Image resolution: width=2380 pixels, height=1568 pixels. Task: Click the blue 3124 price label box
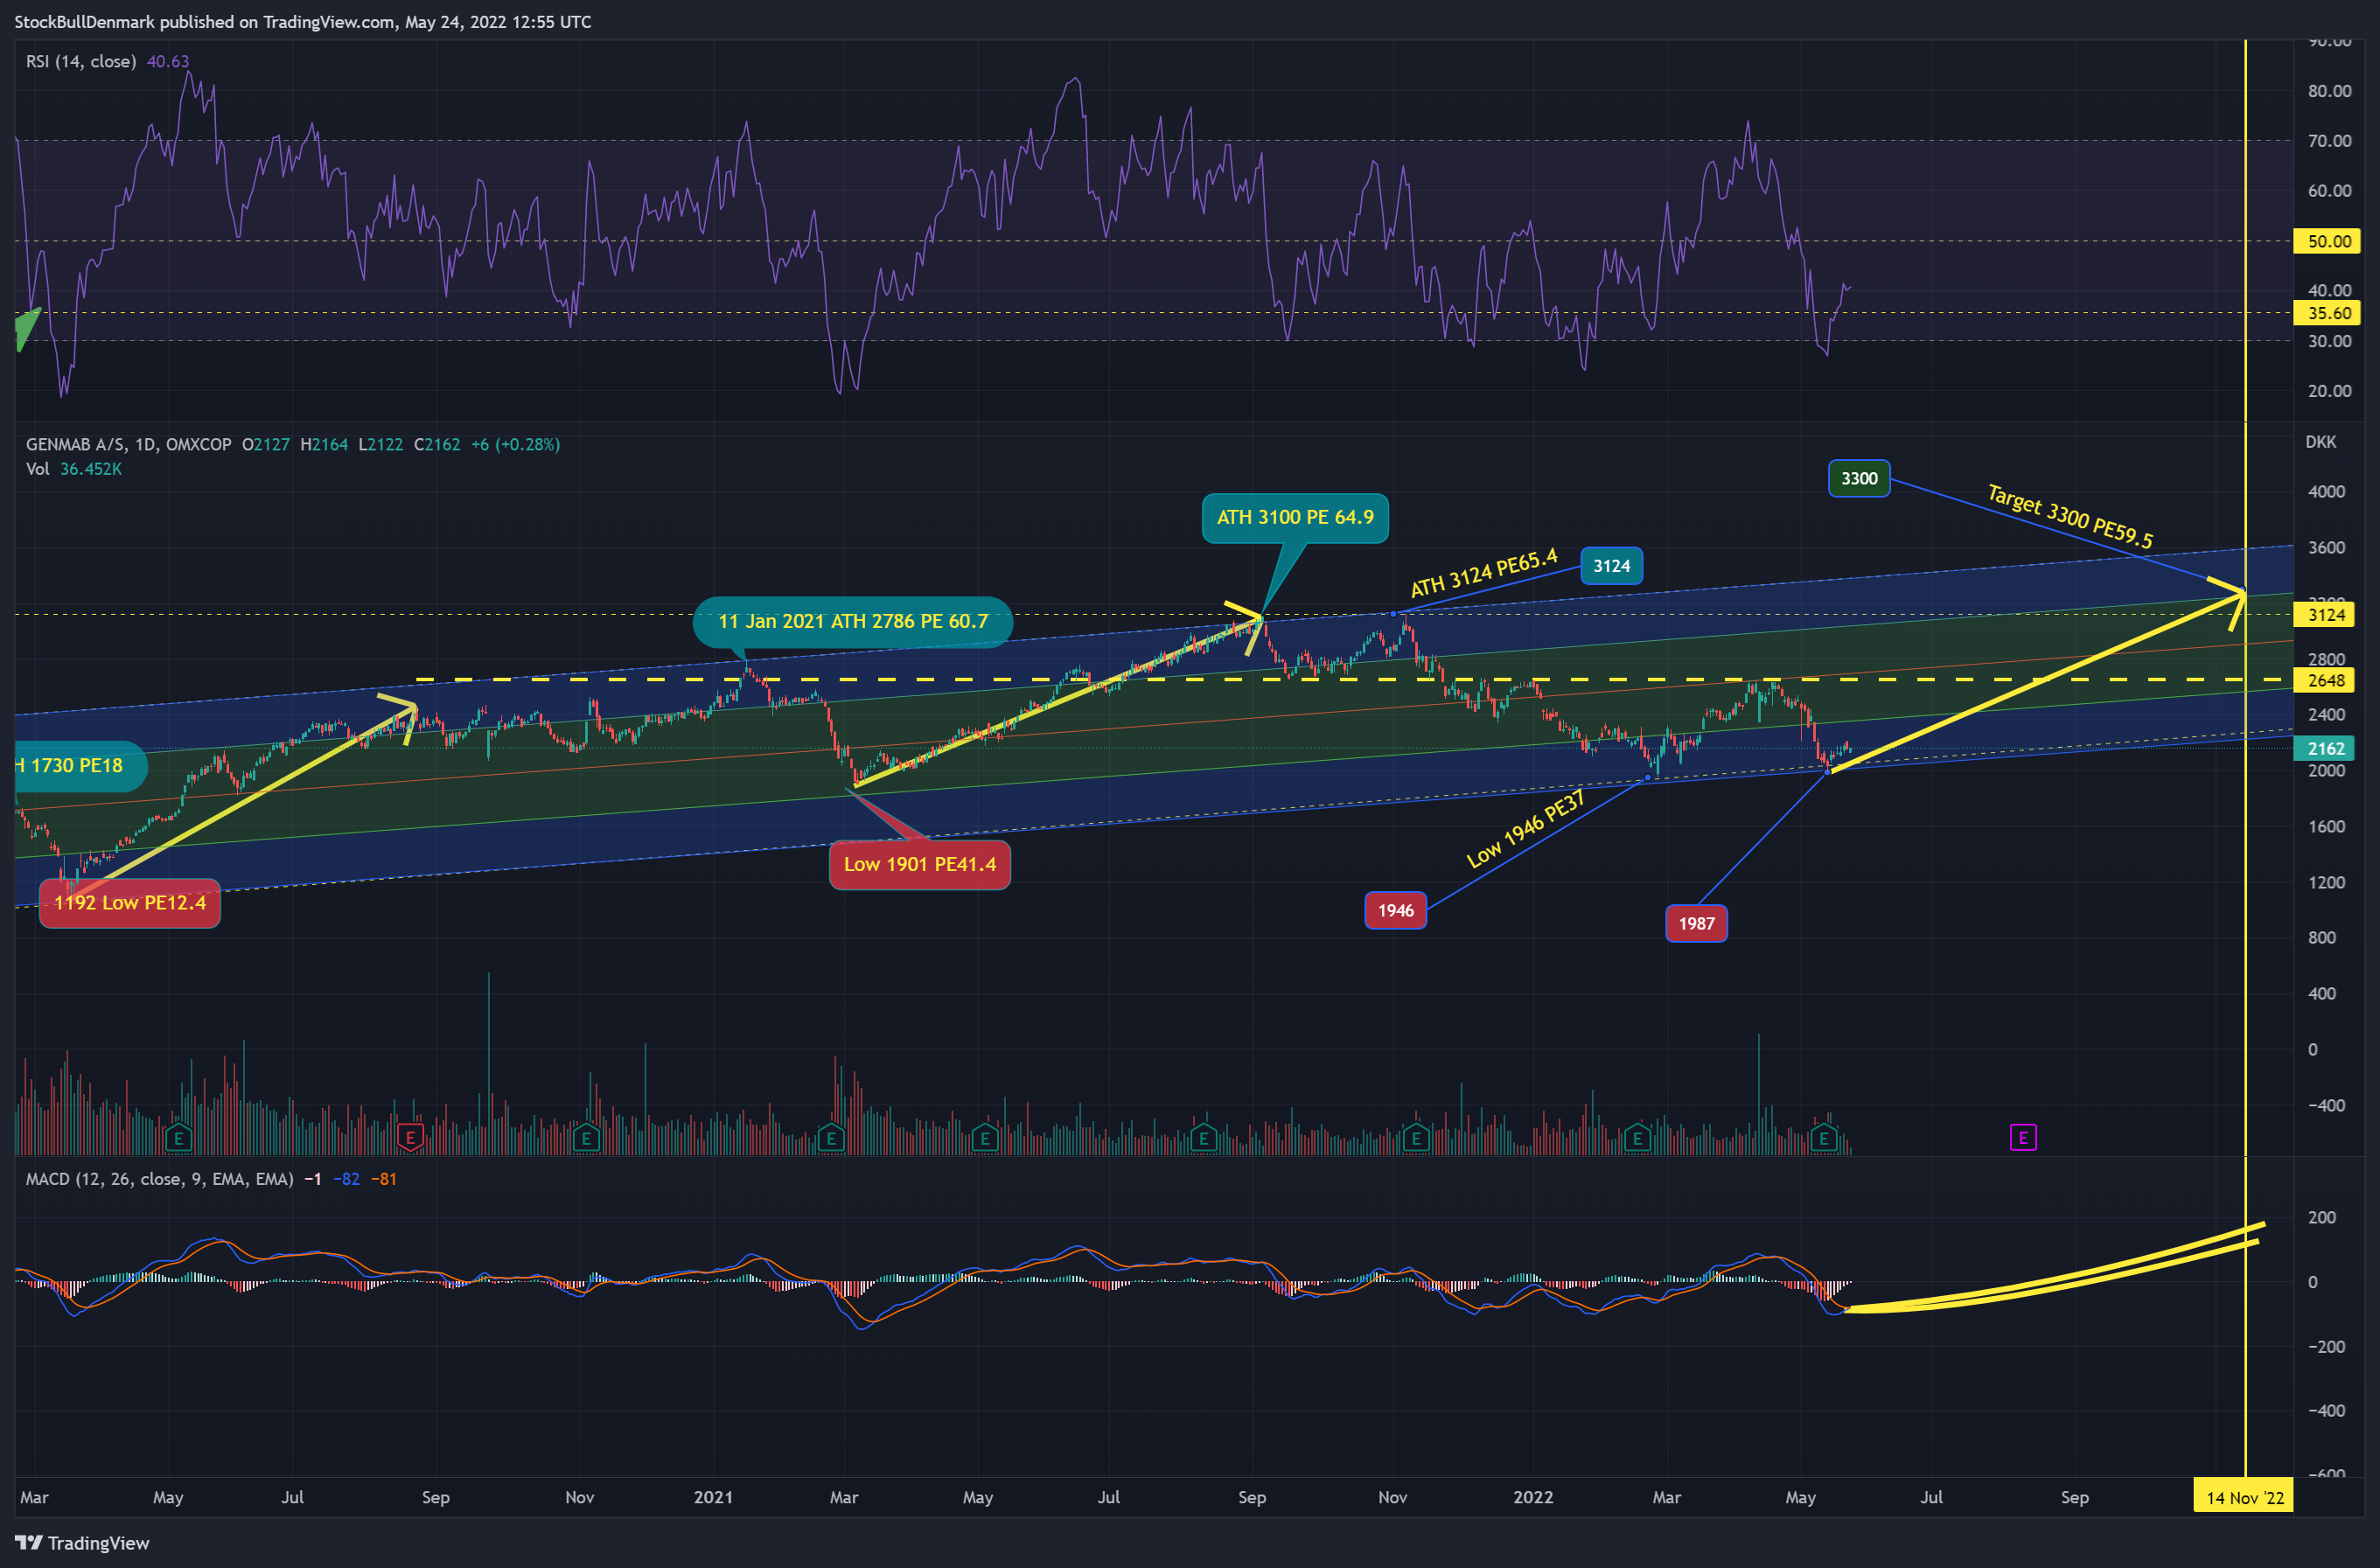click(x=1611, y=566)
